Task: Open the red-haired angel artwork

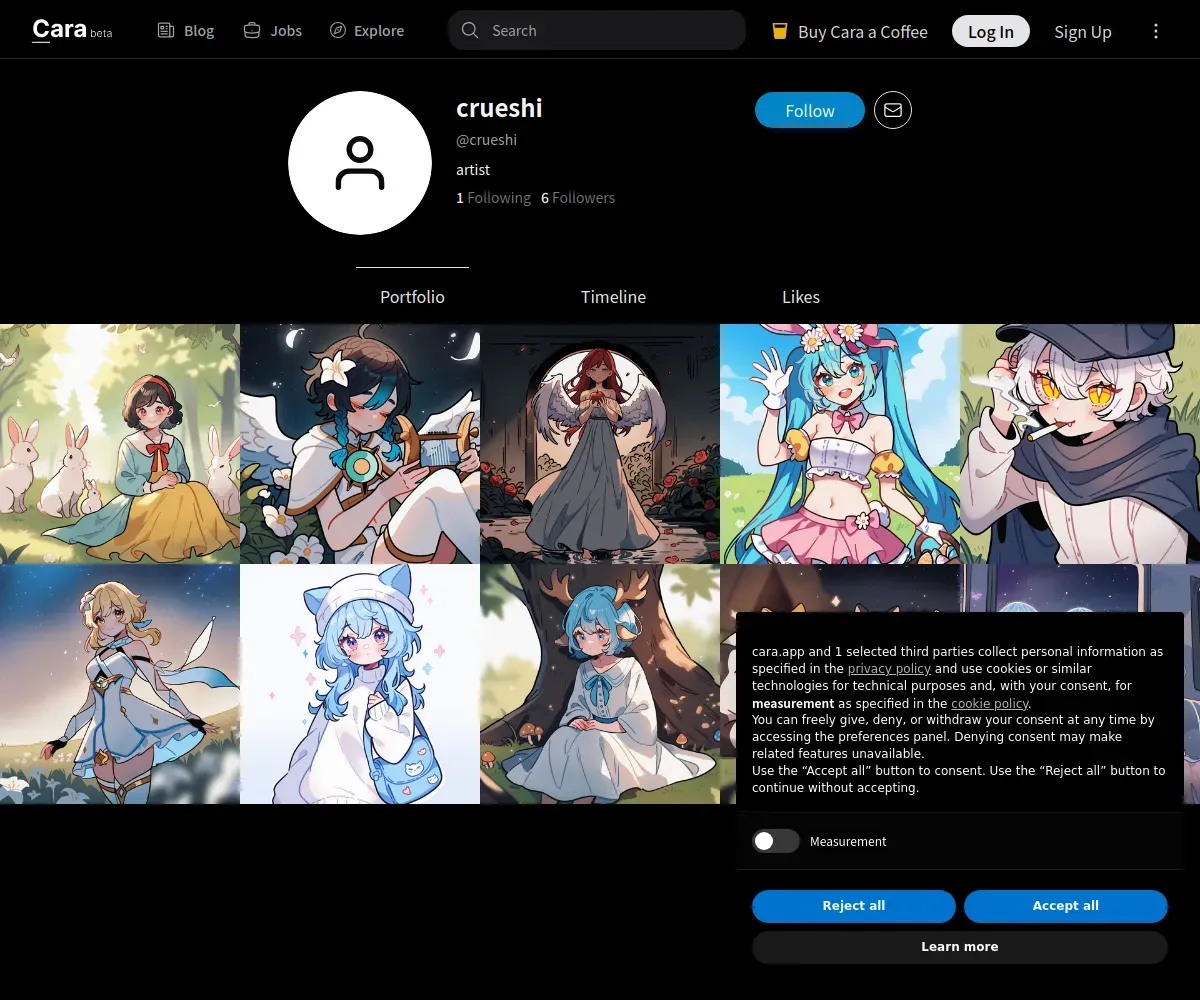Action: (x=600, y=444)
